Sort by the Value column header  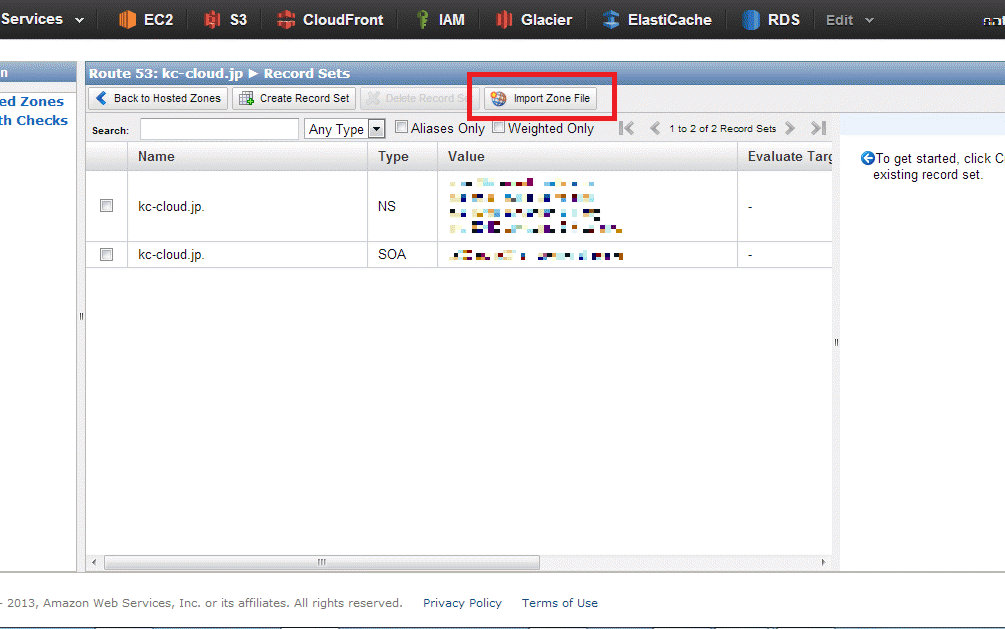(x=587, y=156)
